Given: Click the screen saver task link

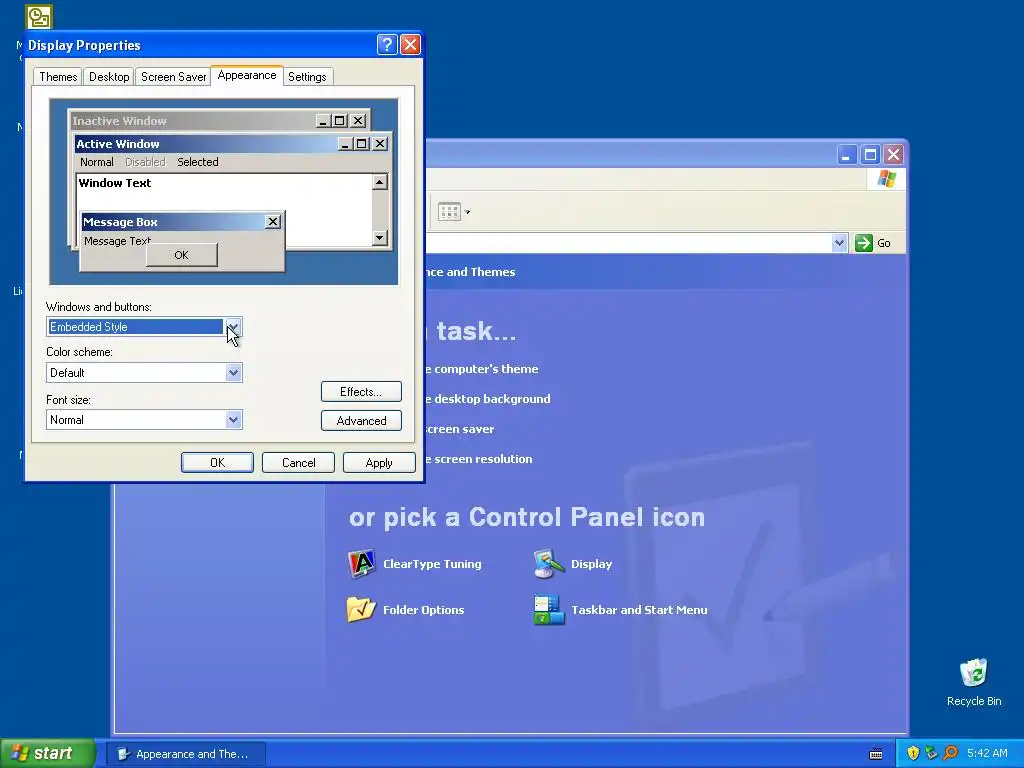Looking at the screenshot, I should [460, 429].
